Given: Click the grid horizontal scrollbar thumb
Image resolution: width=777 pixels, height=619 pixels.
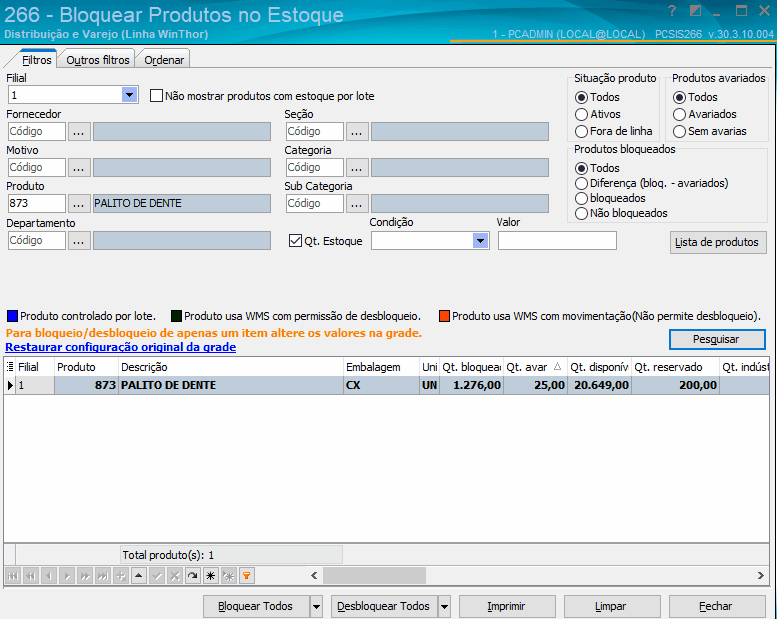Looking at the screenshot, I should 374,575.
